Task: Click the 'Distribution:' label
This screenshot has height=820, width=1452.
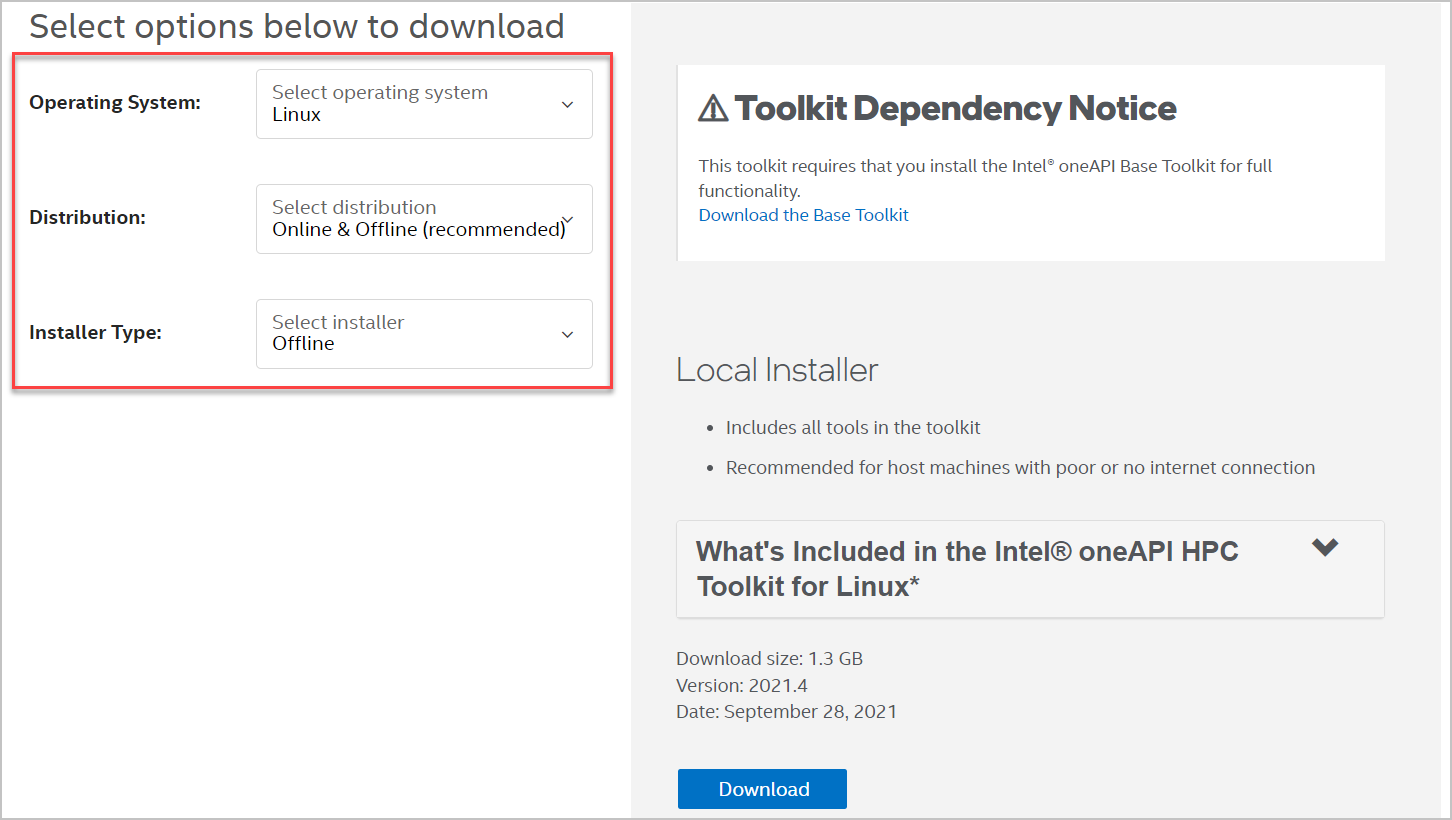Action: (x=87, y=217)
